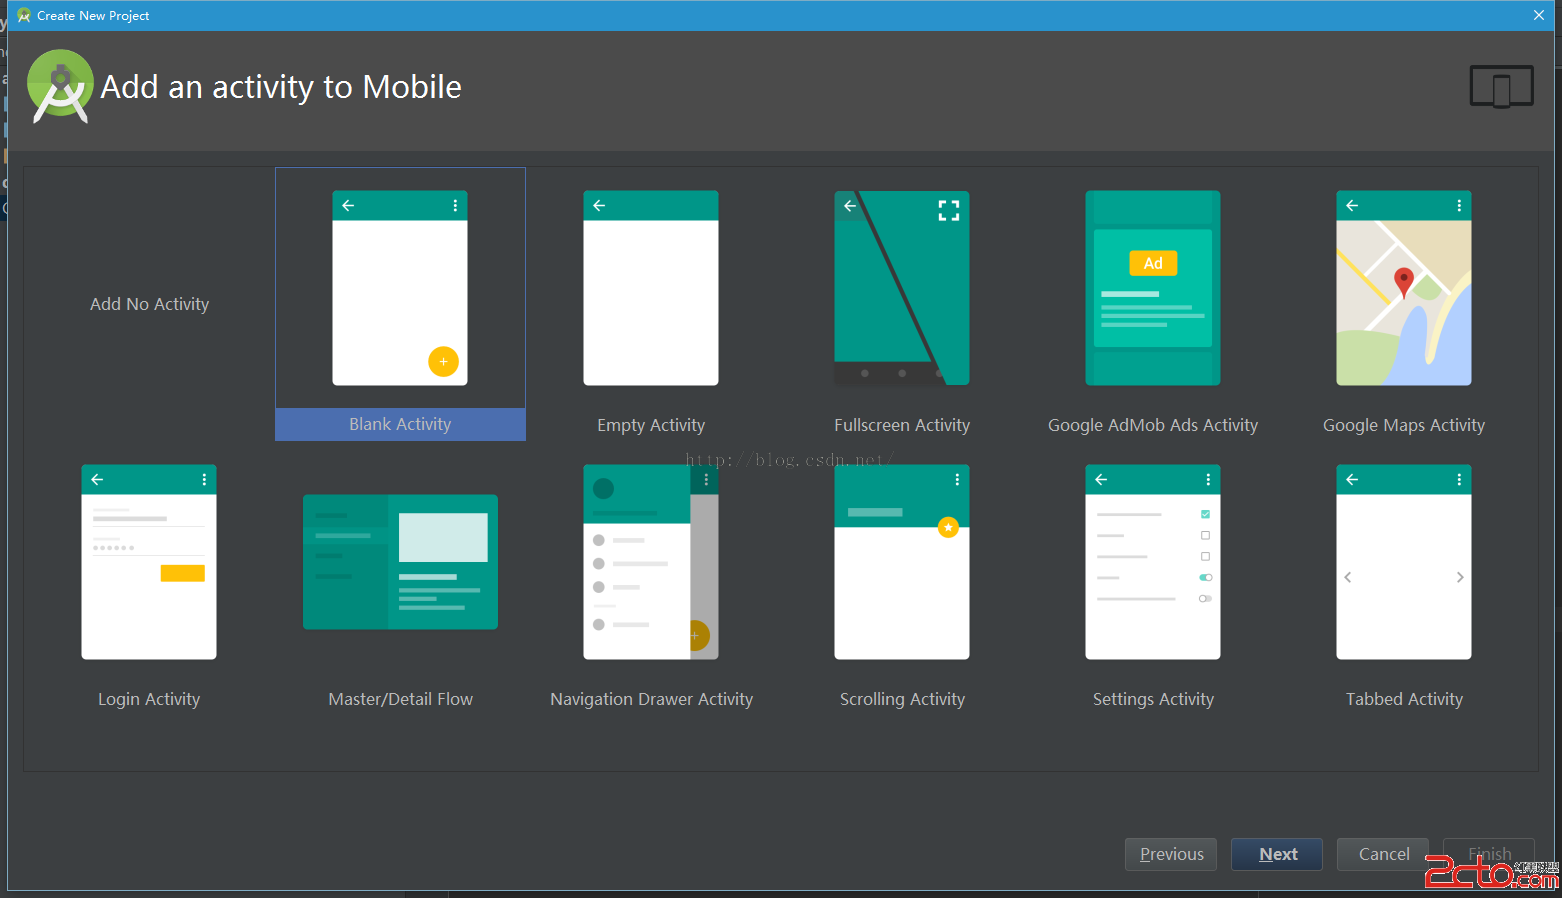Pick the Navigation Drawer Activity icon
Screen dimensions: 1562x898
pyautogui.click(x=650, y=562)
